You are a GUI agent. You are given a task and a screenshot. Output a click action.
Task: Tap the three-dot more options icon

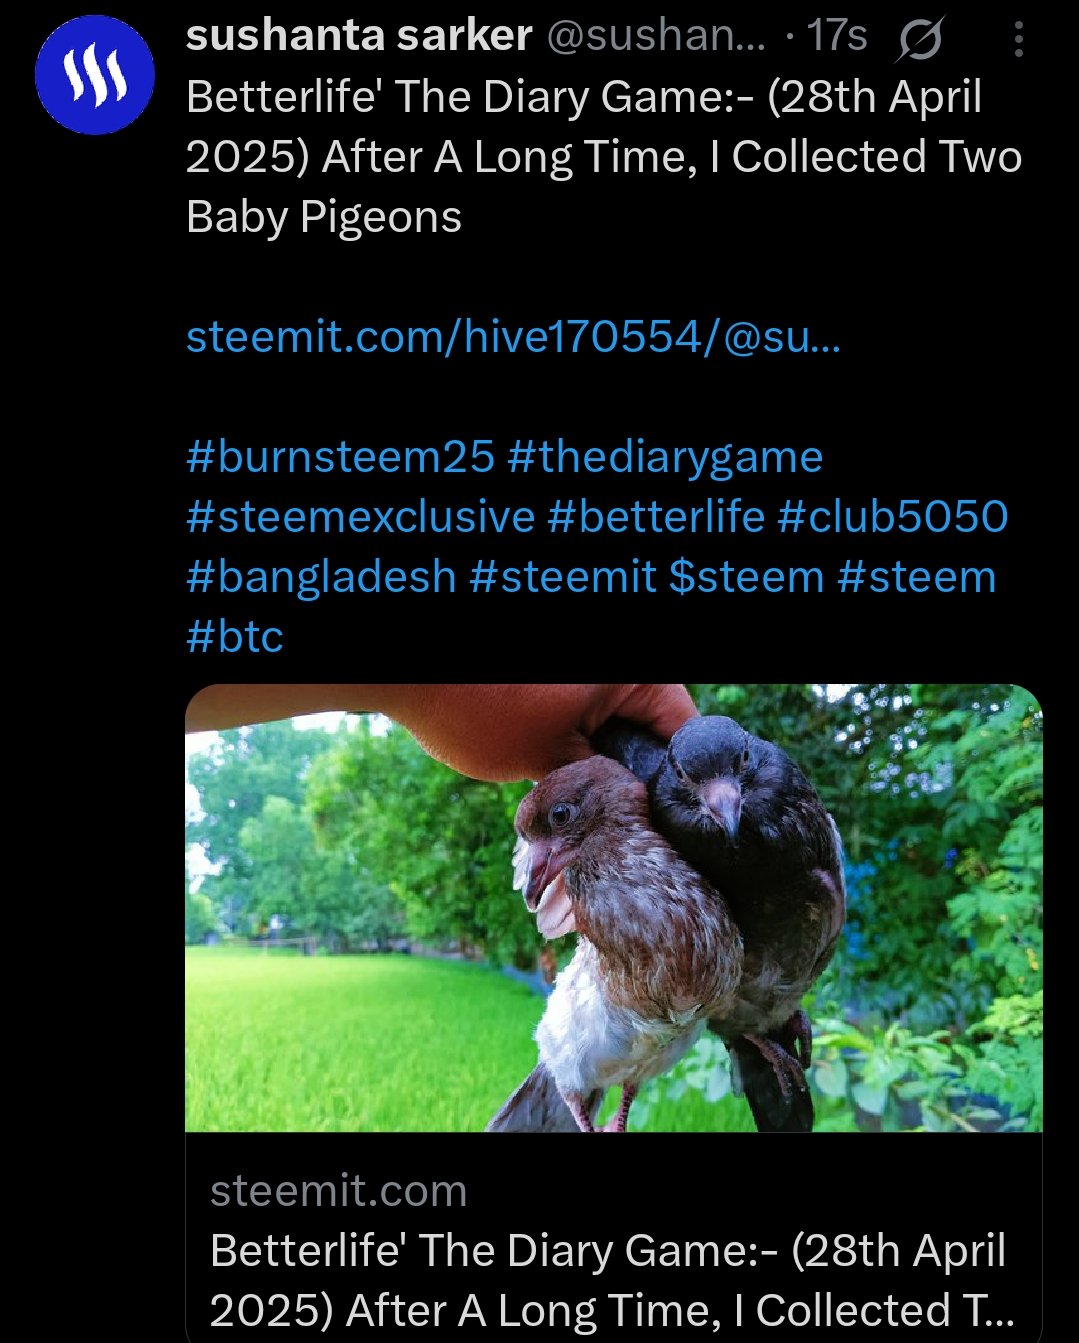(1018, 39)
